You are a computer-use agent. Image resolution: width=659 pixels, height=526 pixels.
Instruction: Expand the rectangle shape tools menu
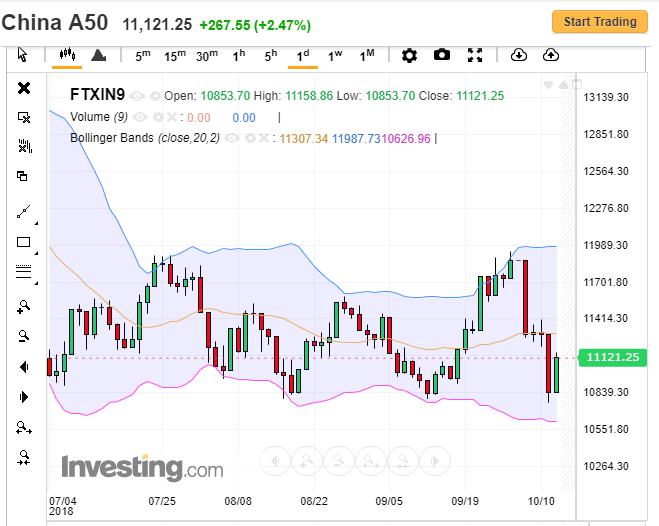point(24,242)
